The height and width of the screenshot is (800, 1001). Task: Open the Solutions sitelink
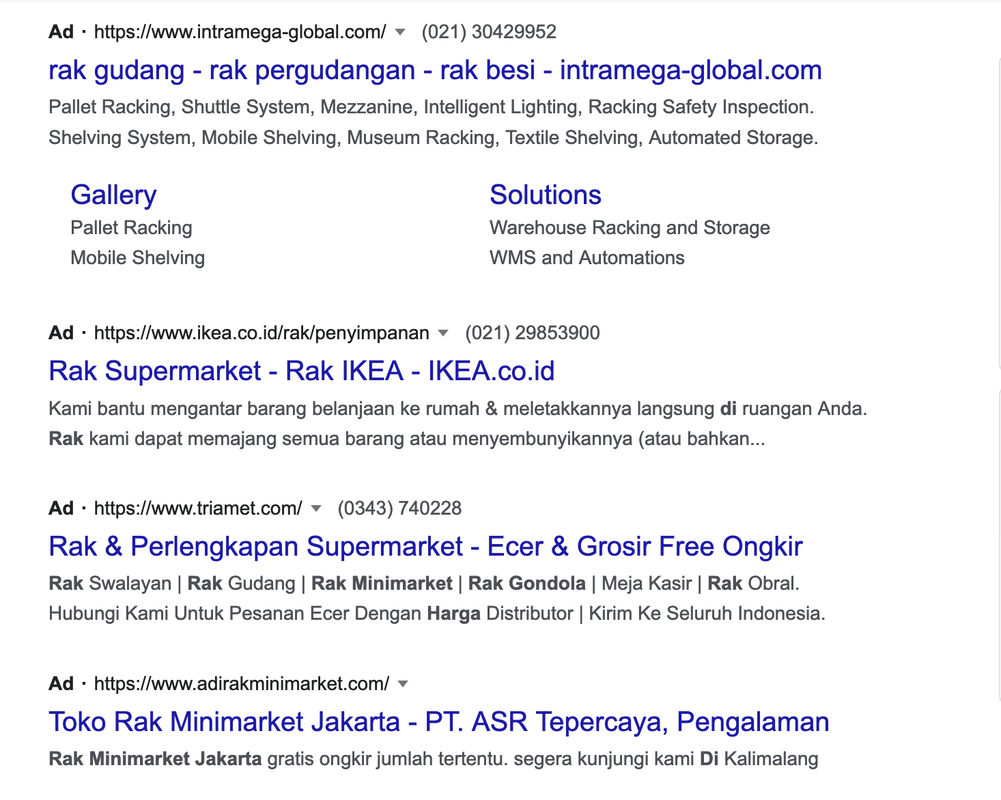pyautogui.click(x=545, y=195)
